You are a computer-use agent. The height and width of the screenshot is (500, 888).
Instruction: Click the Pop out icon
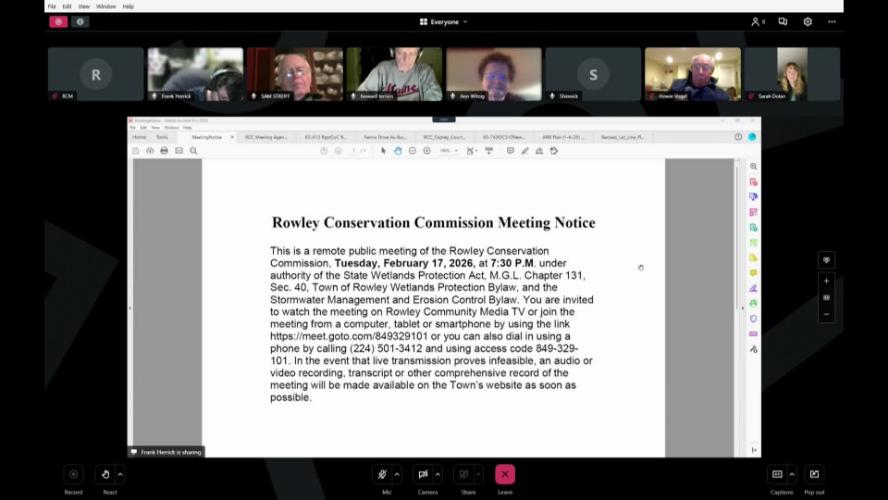tap(814, 474)
